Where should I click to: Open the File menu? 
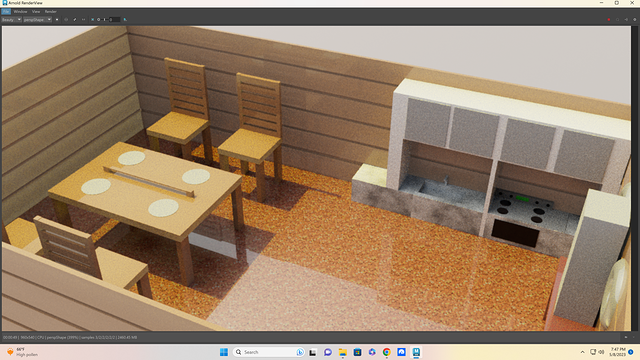tap(6, 11)
